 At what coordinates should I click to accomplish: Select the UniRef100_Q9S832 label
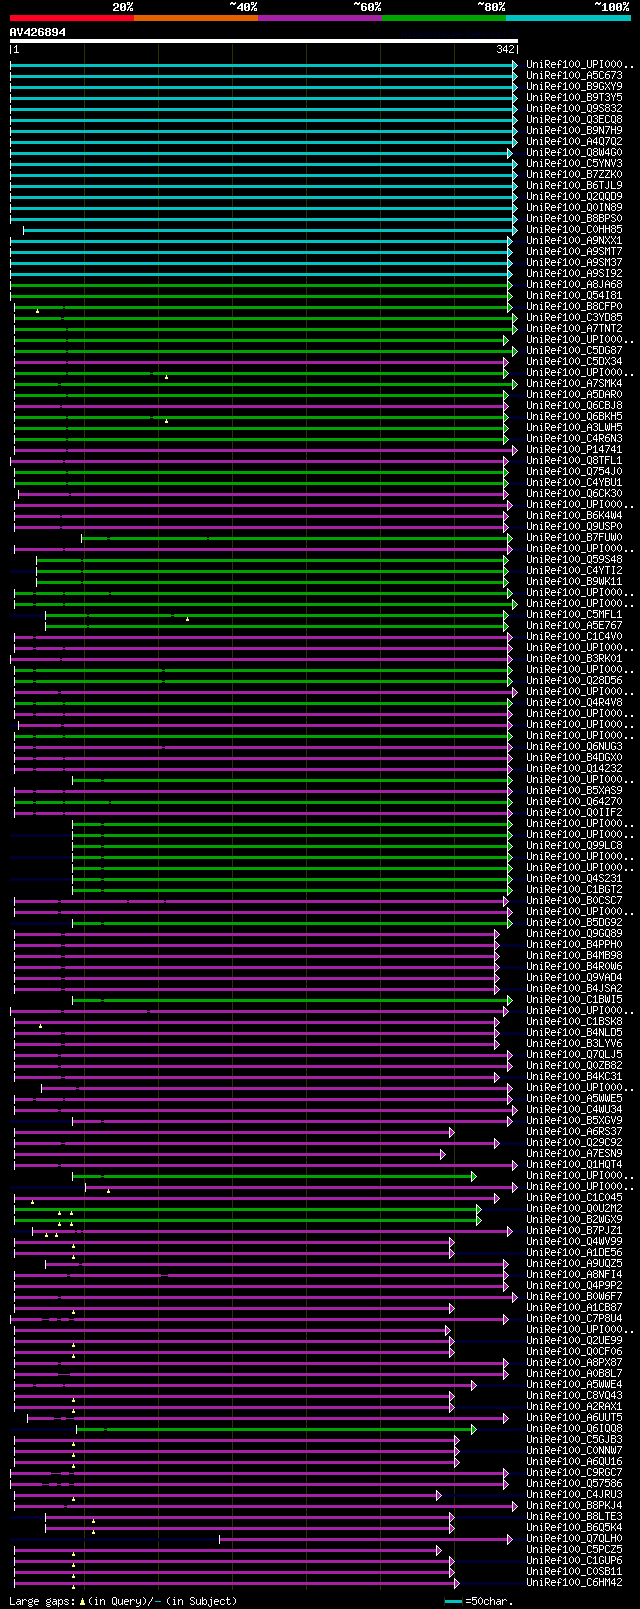[574, 108]
